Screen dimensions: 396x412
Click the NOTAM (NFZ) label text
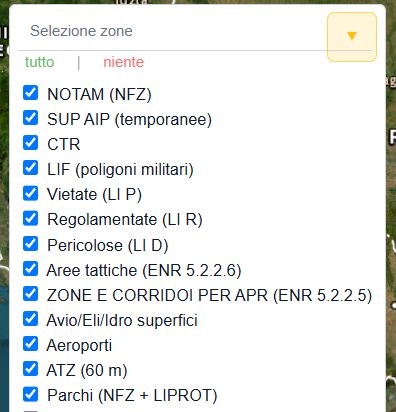(99, 94)
